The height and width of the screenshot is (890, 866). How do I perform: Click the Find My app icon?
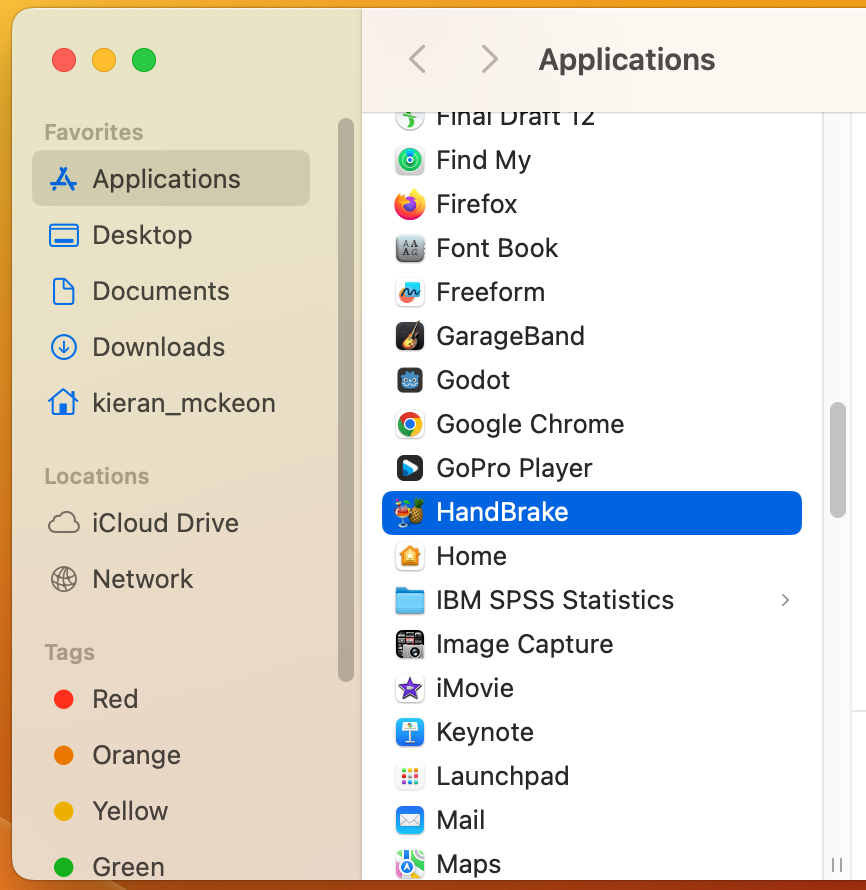pos(409,160)
